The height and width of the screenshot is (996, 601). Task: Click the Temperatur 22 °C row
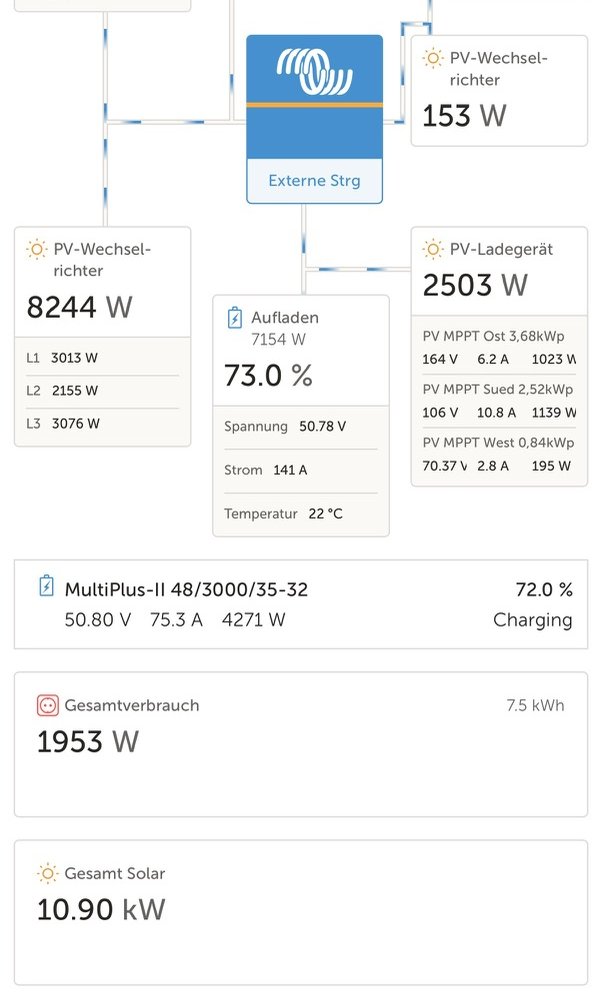[x=300, y=513]
